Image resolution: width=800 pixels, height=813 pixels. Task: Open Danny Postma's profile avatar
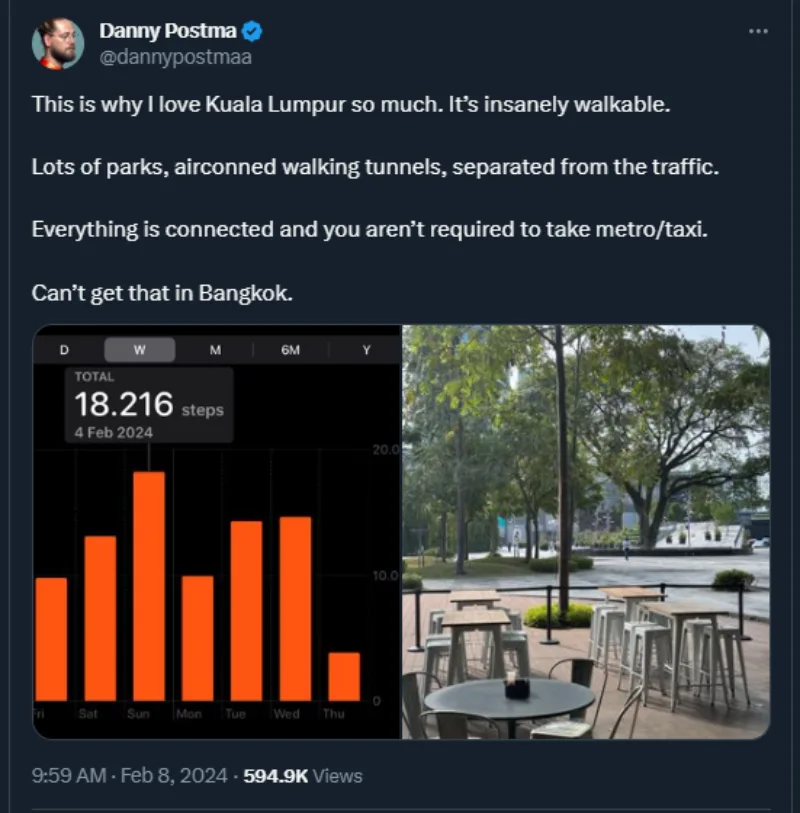pyautogui.click(x=58, y=44)
